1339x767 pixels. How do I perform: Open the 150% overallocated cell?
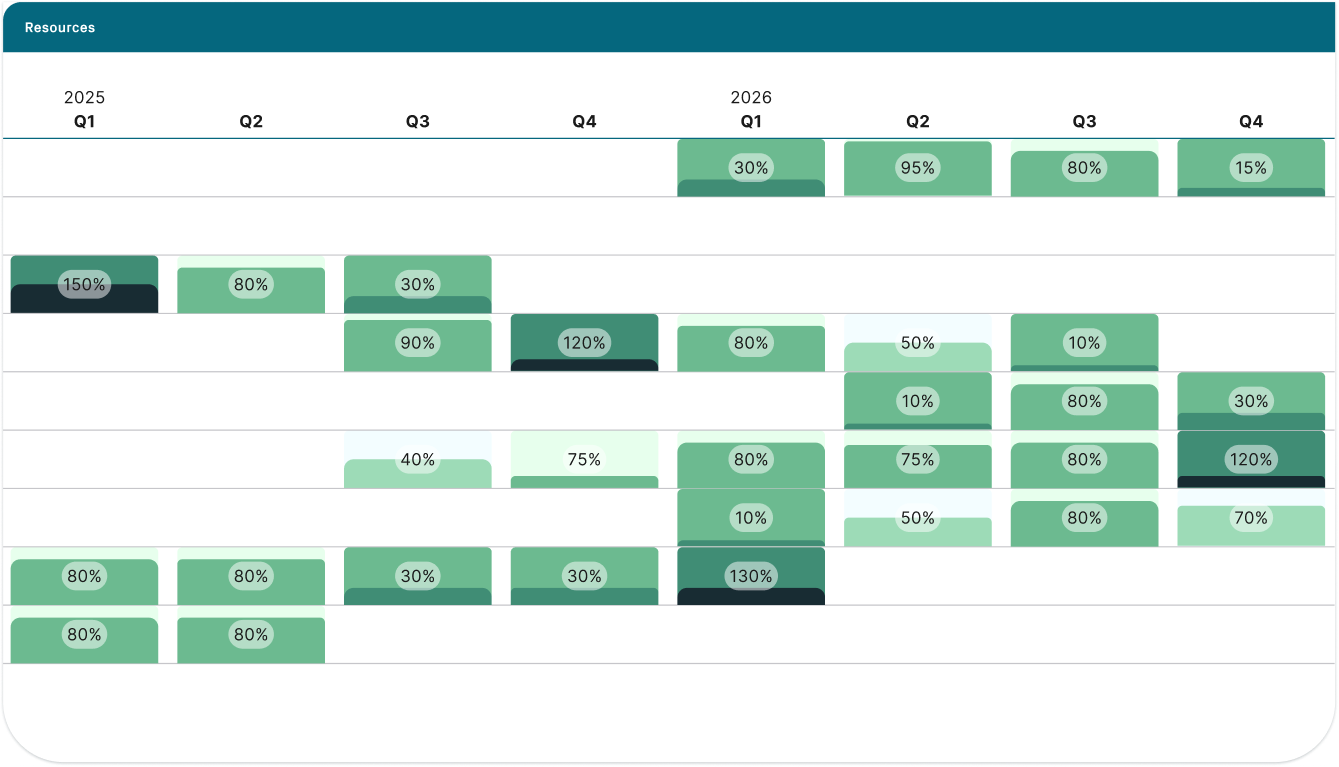84,285
